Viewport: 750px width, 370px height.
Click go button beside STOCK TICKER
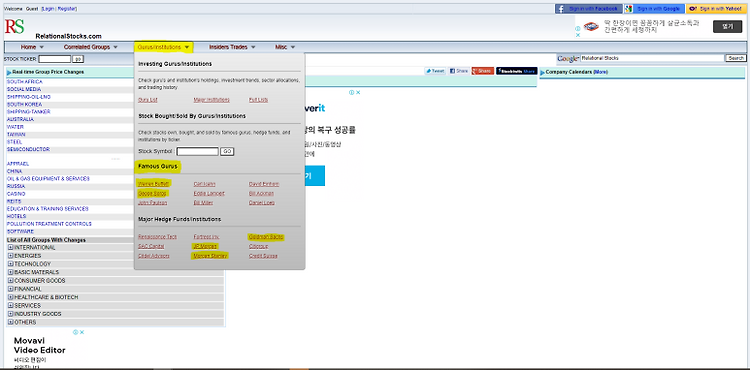tap(78, 59)
